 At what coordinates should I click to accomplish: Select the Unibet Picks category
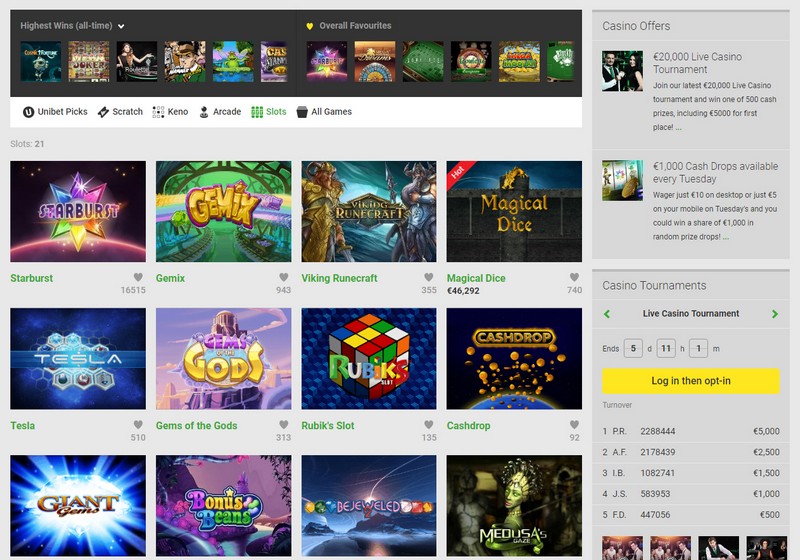tap(55, 112)
